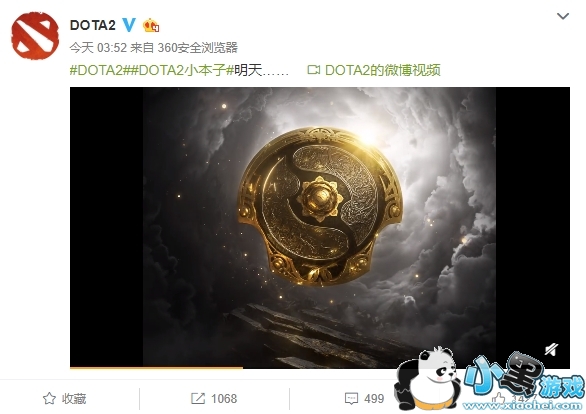Click the www.xiaohei.com watermark text
This screenshot has height=414, width=586.
522,405
